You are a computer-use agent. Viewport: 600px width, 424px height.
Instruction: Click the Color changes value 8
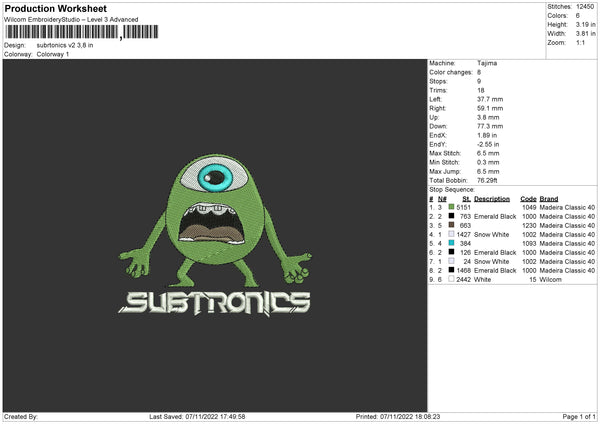coord(479,72)
